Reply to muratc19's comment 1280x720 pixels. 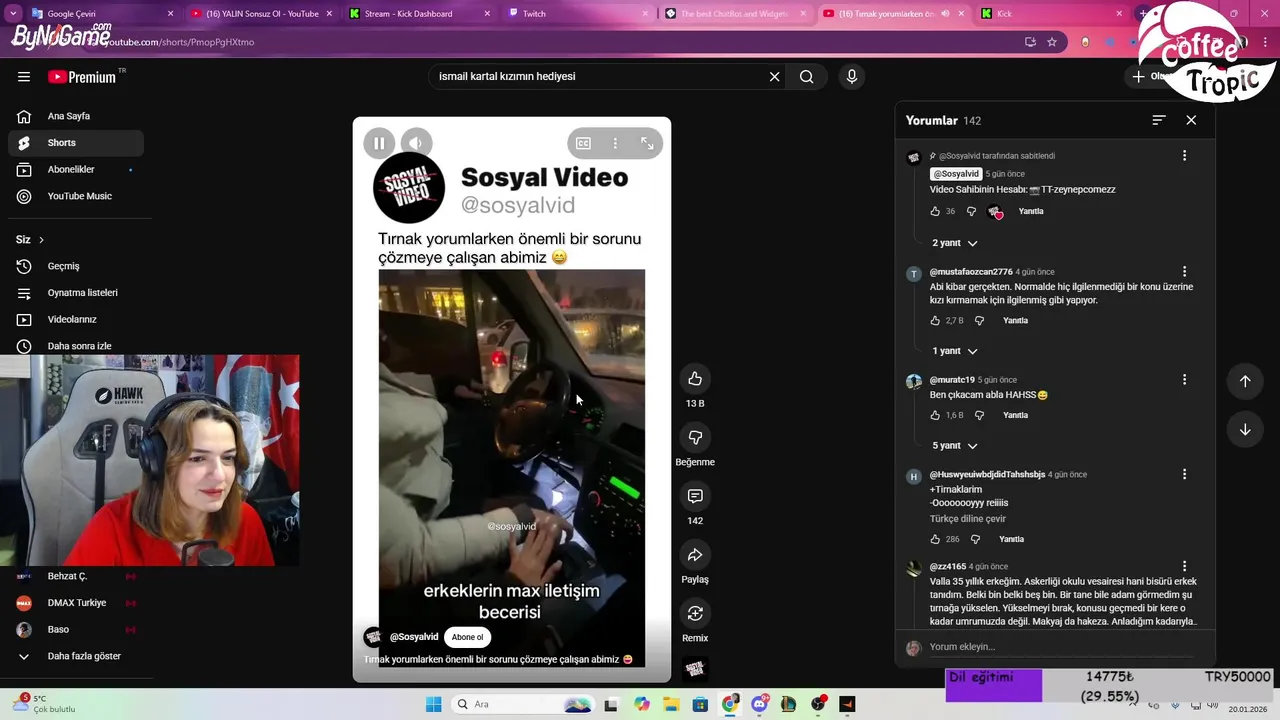[1015, 415]
